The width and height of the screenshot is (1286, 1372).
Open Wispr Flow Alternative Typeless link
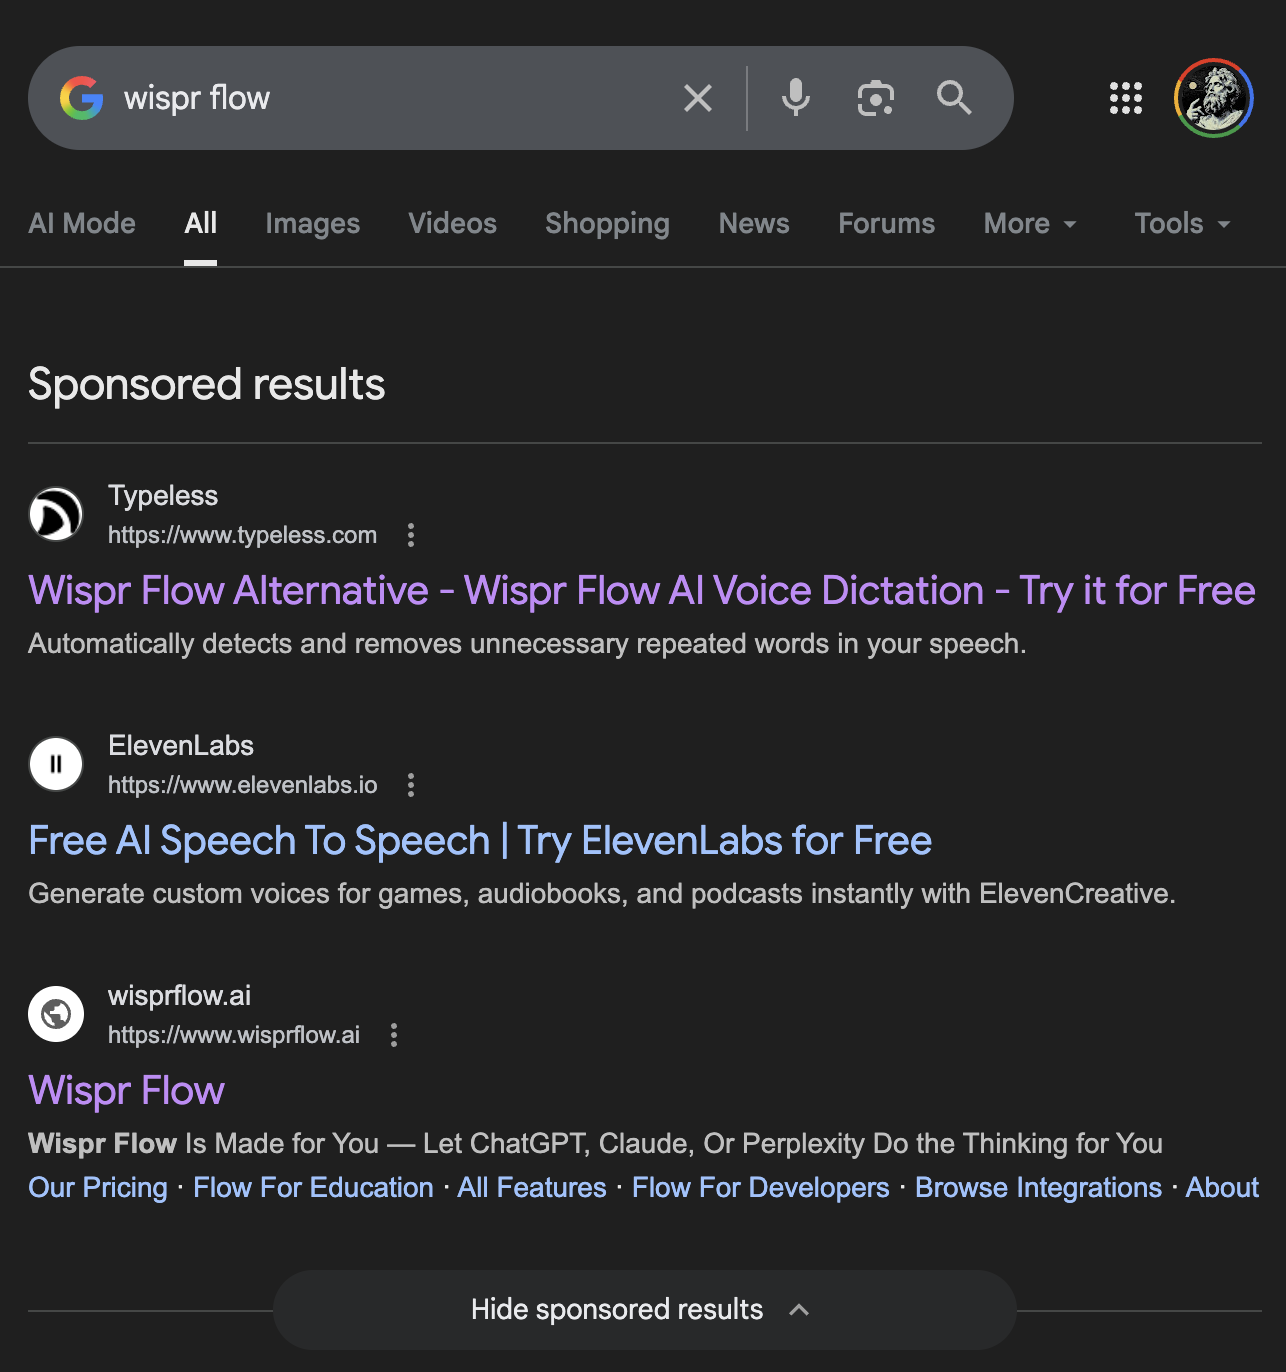click(x=641, y=591)
